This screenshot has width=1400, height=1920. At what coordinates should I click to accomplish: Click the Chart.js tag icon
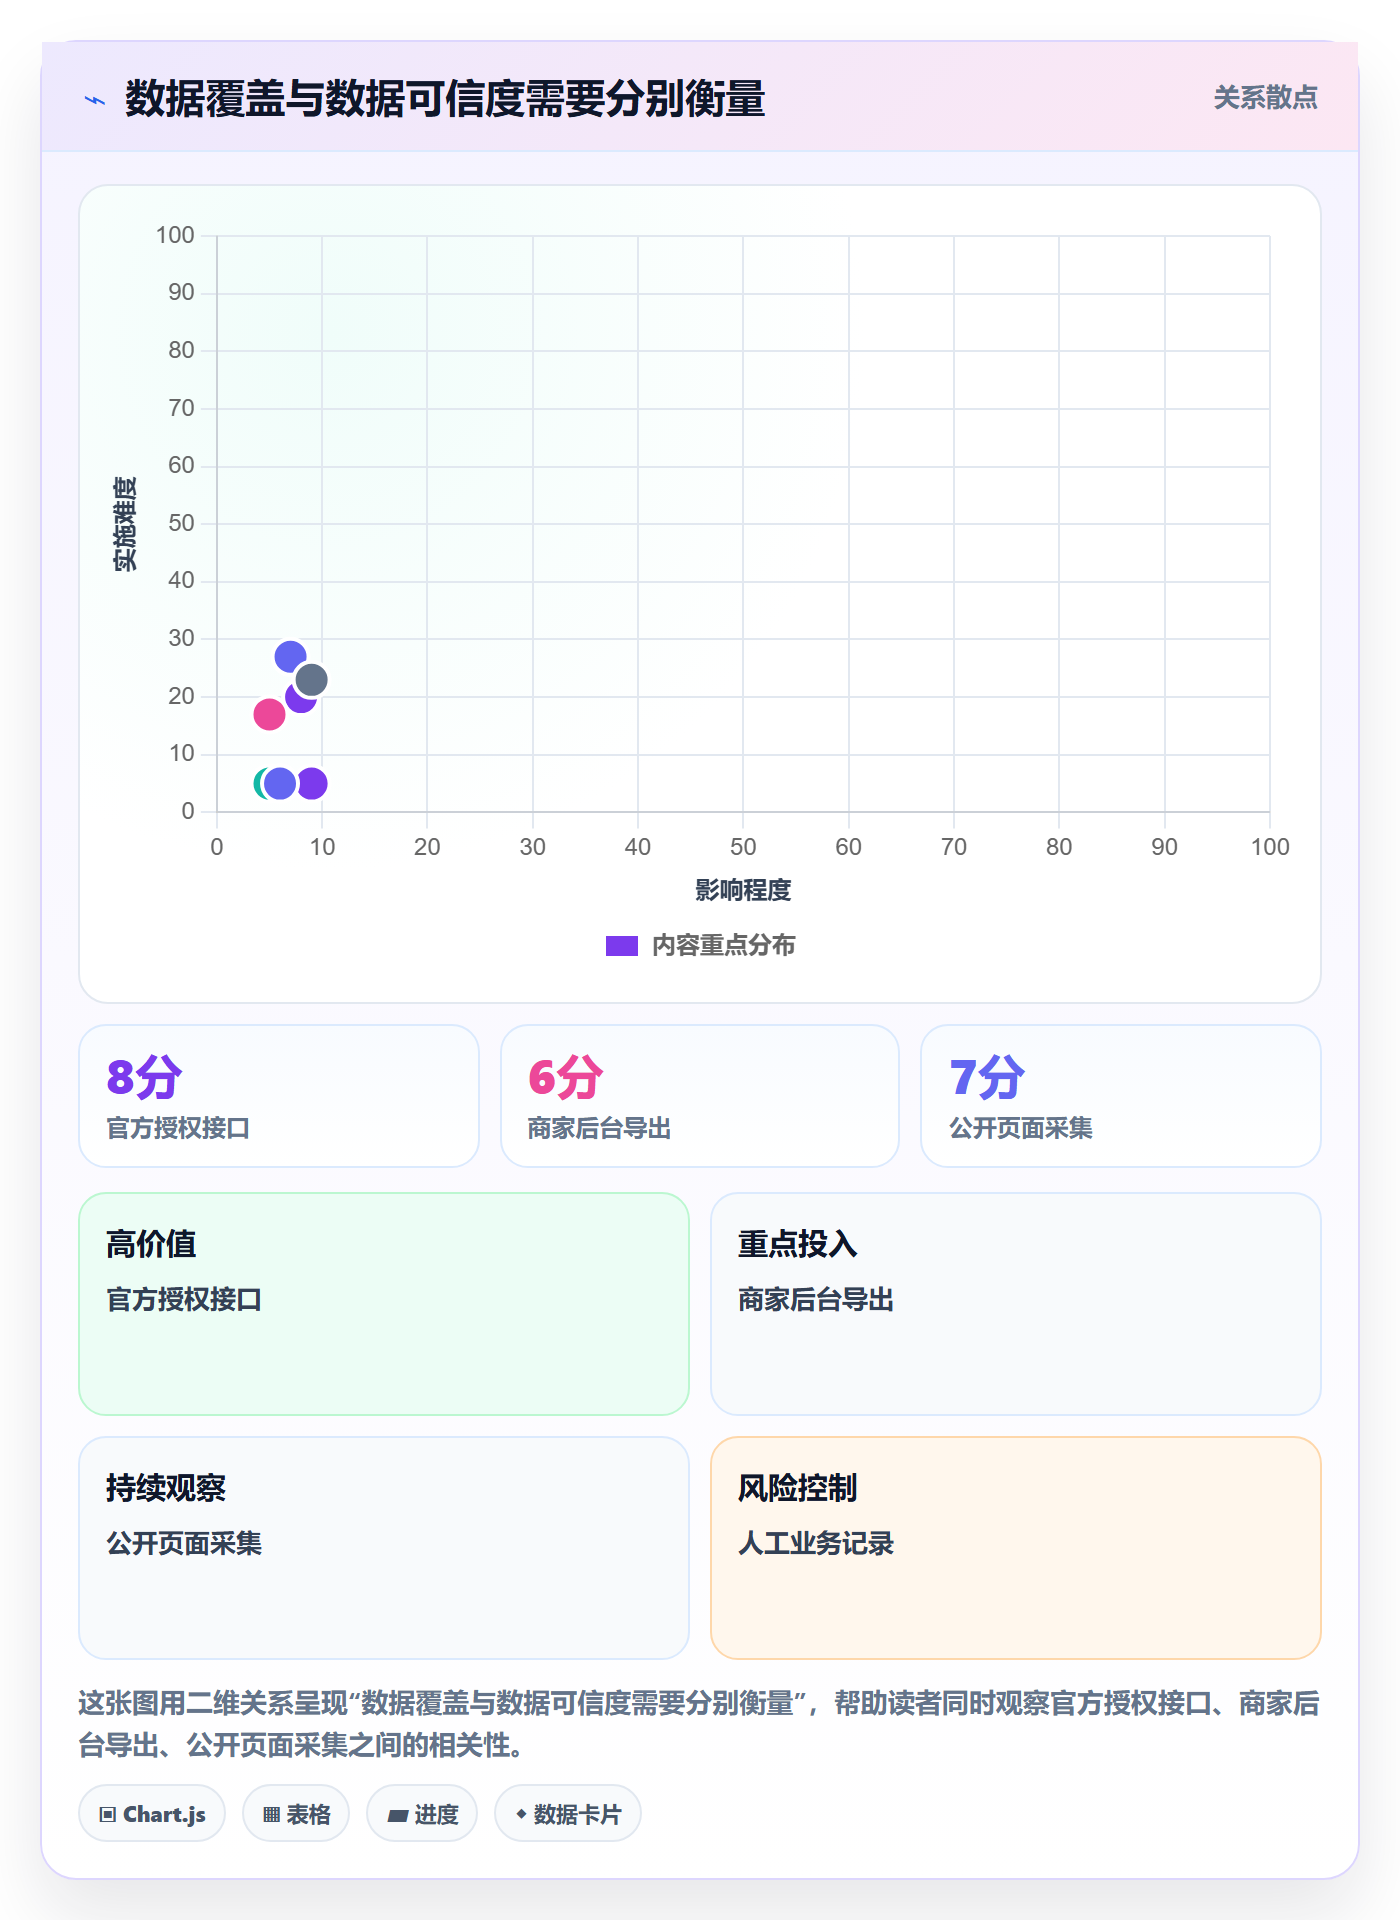tap(108, 1814)
